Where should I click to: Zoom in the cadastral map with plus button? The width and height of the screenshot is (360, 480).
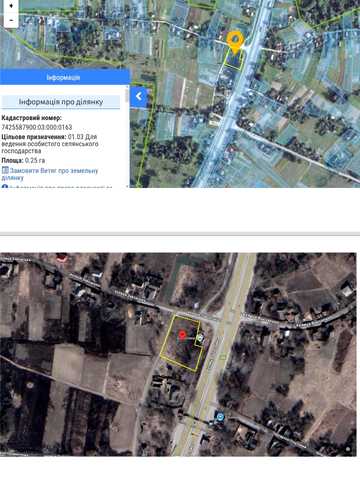point(11,6)
